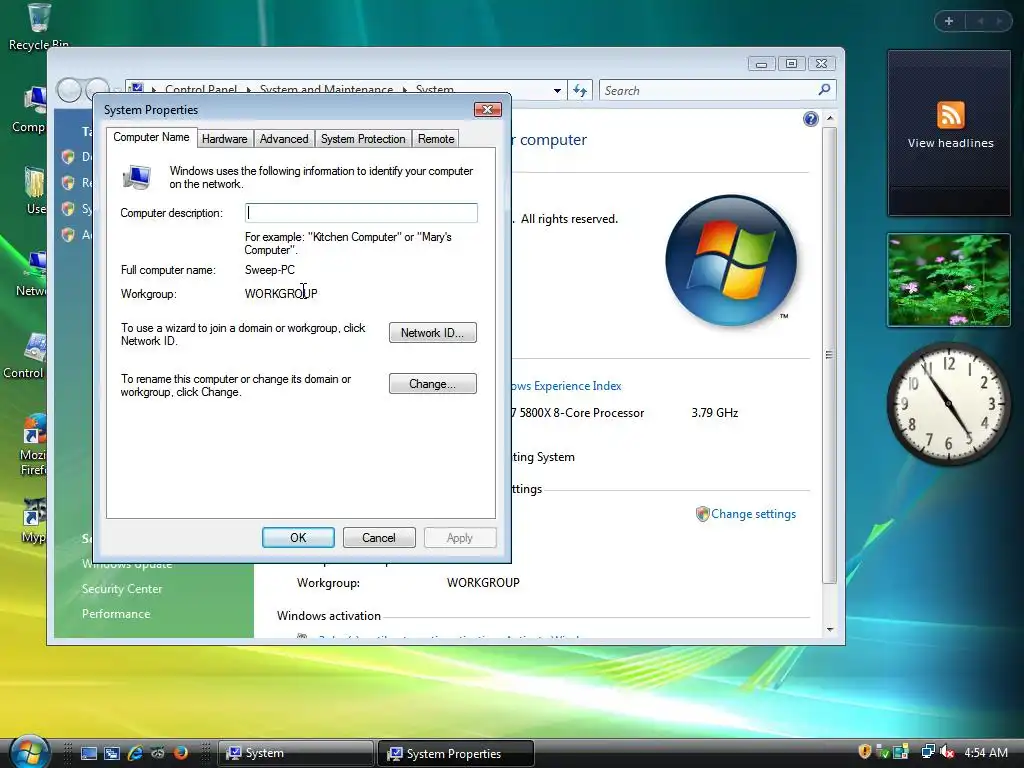This screenshot has width=1024, height=768.
Task: Click the analog clock gadget
Action: coord(949,404)
